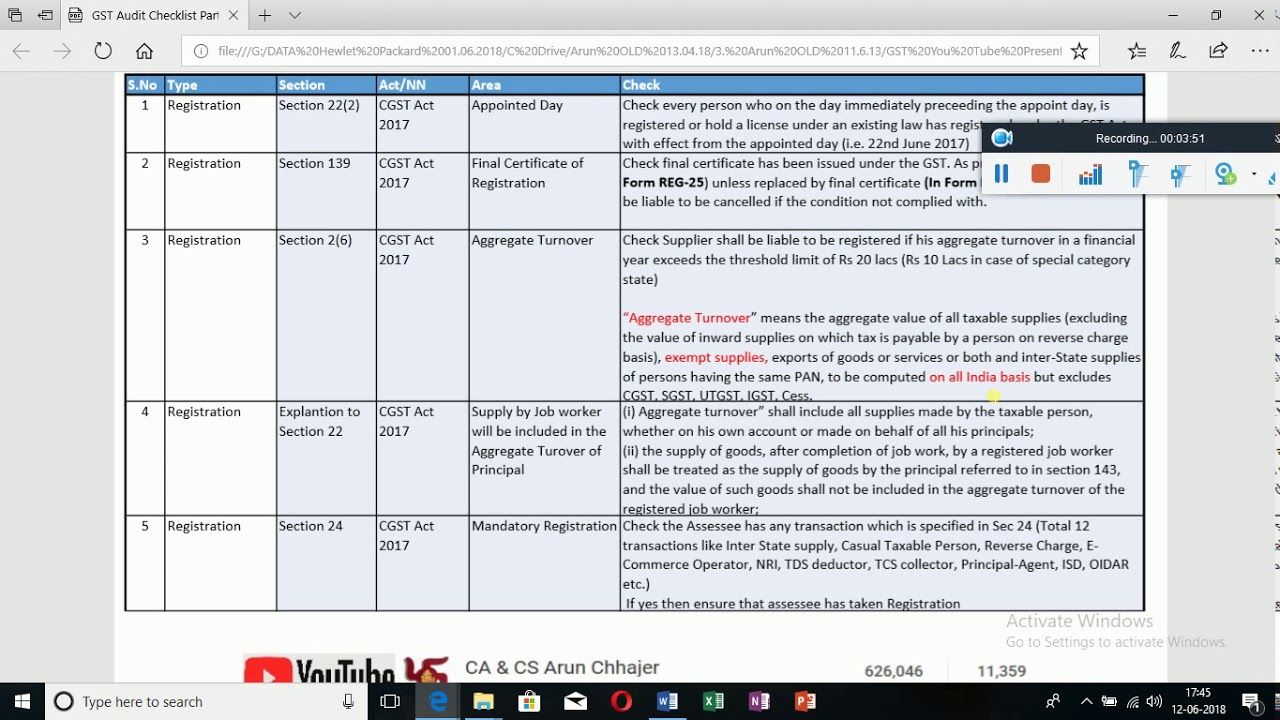This screenshot has width=1280, height=720.
Task: Open the battery status icon
Action: pos(1109,702)
